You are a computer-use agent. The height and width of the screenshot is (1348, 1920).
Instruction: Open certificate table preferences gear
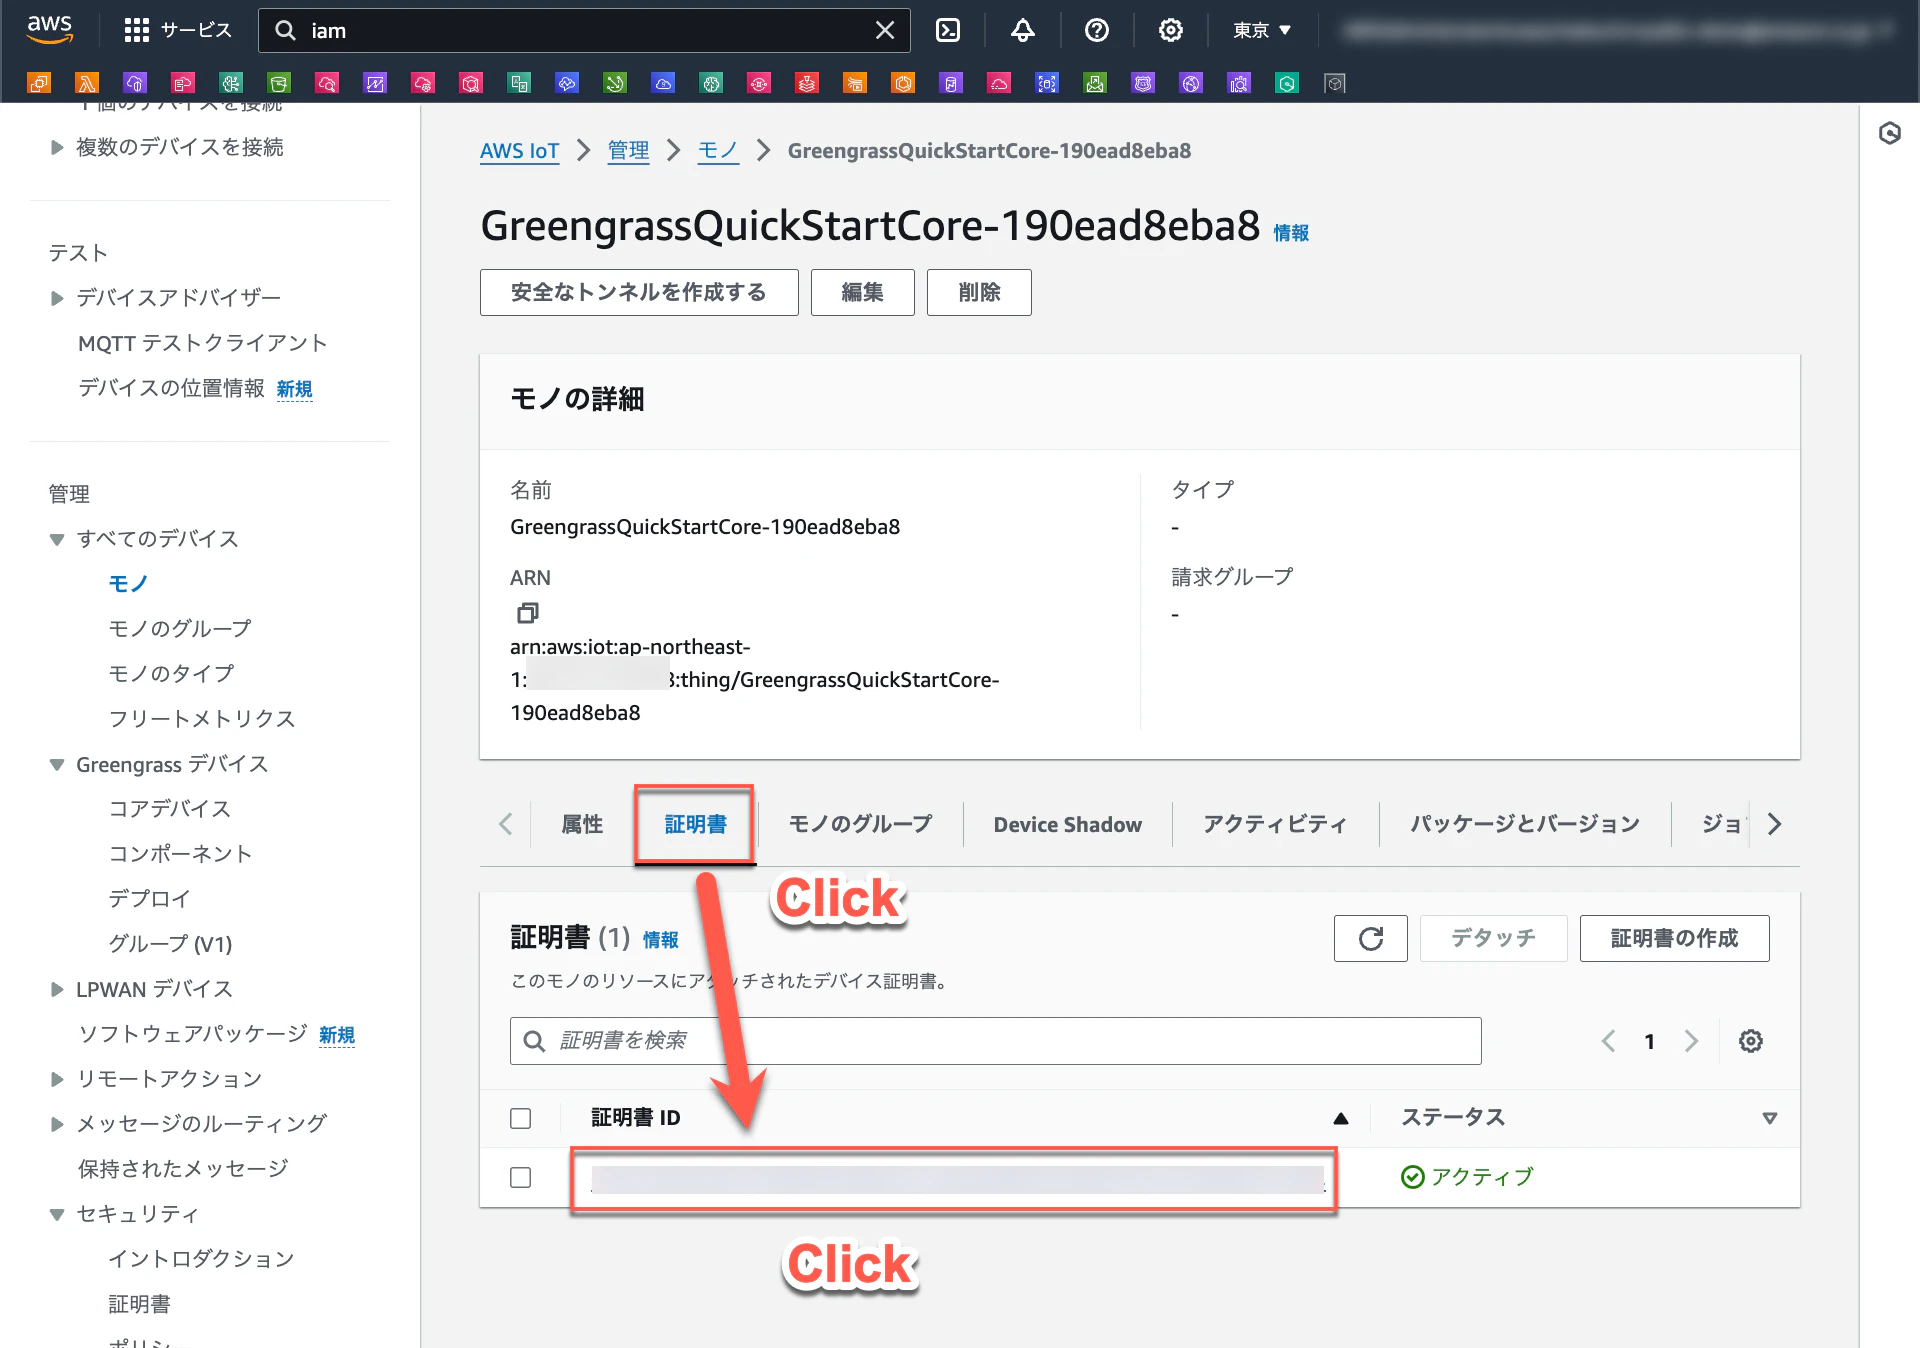(x=1751, y=1041)
